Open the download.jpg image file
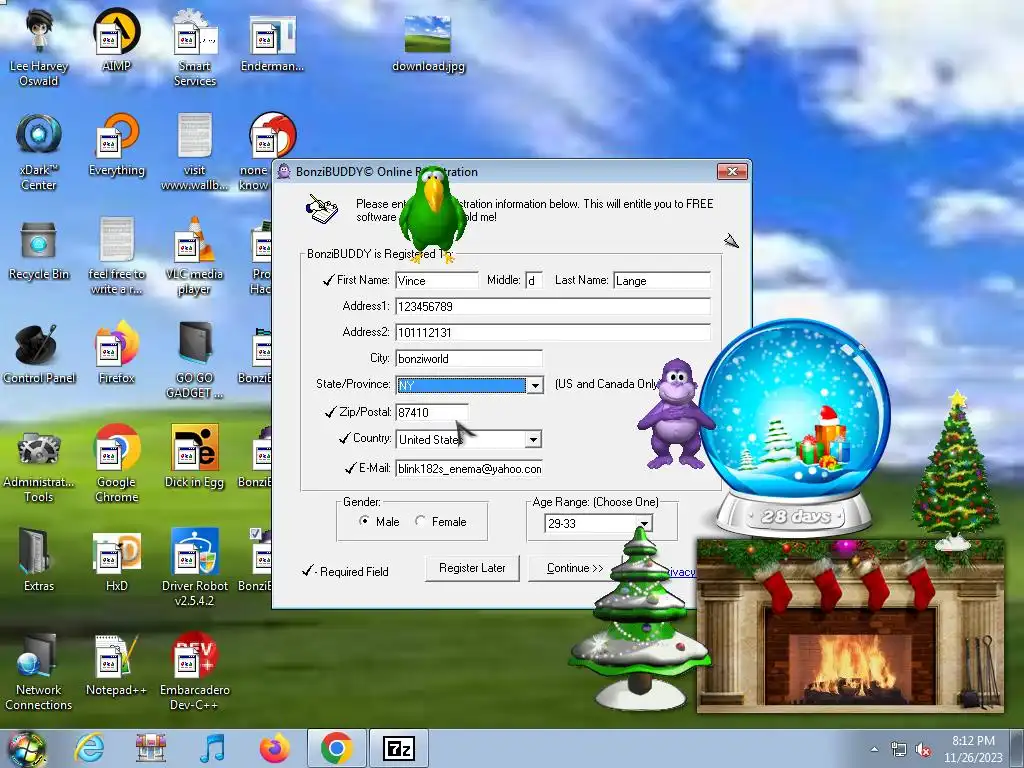 coord(428,42)
